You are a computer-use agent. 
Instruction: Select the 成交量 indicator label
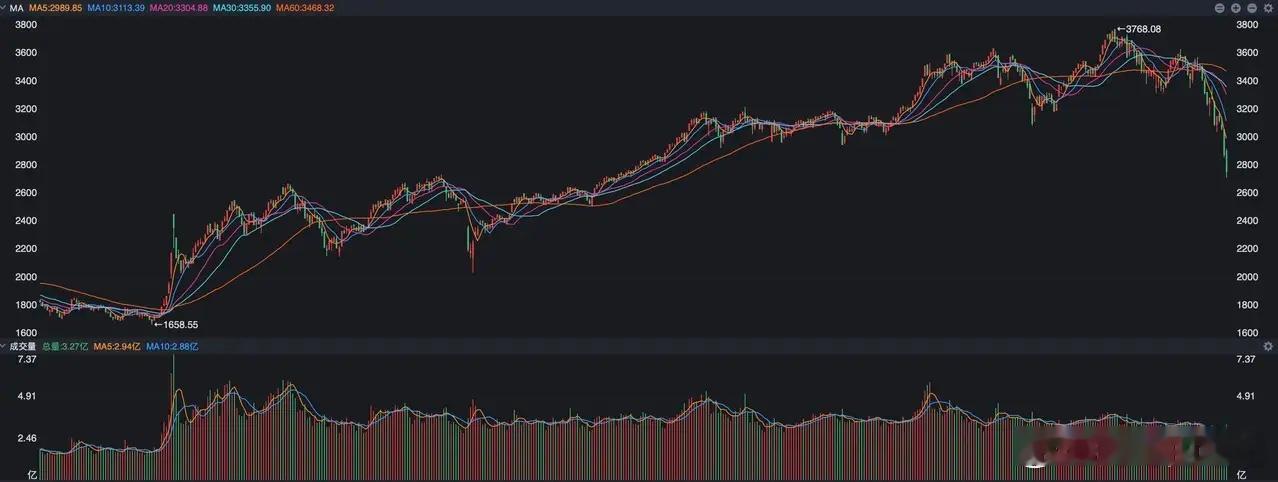[23, 346]
